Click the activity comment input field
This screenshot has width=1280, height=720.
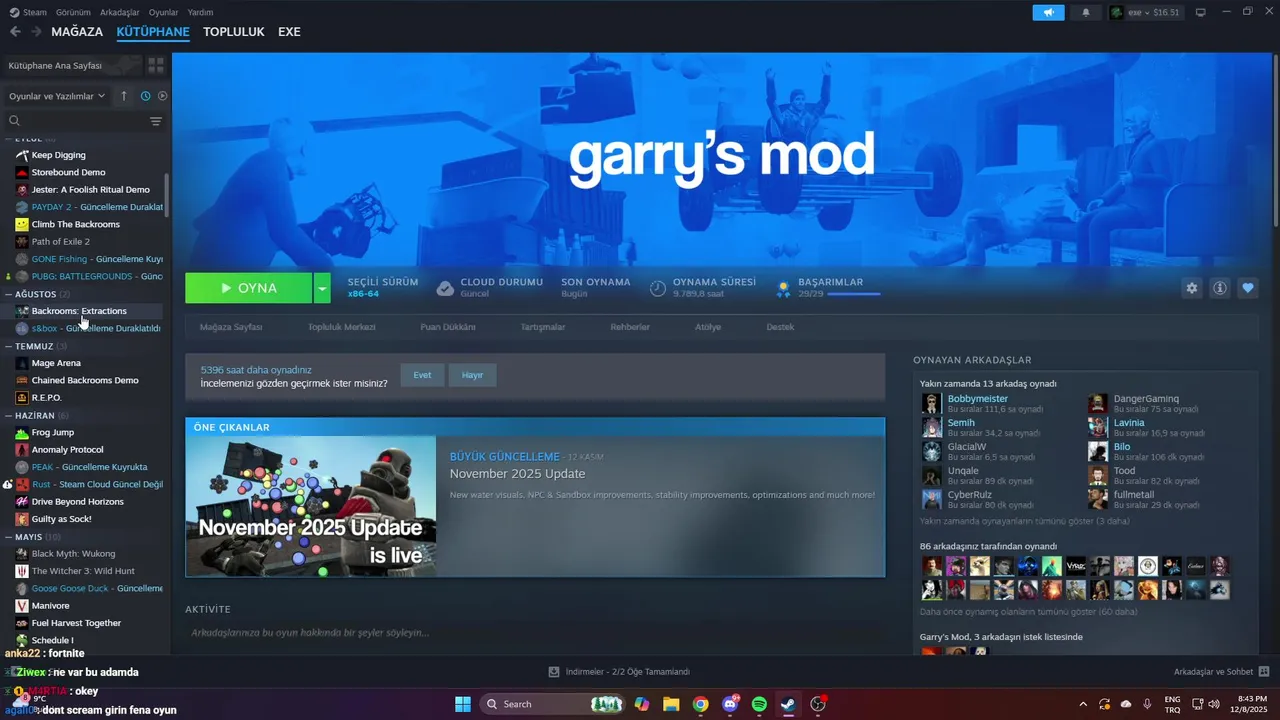click(x=535, y=633)
